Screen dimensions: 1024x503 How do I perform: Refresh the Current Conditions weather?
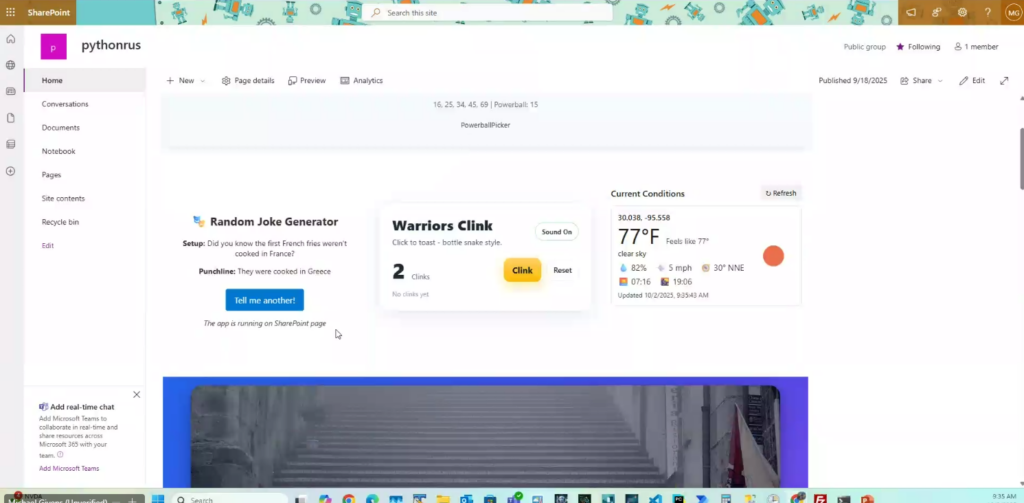tap(781, 193)
